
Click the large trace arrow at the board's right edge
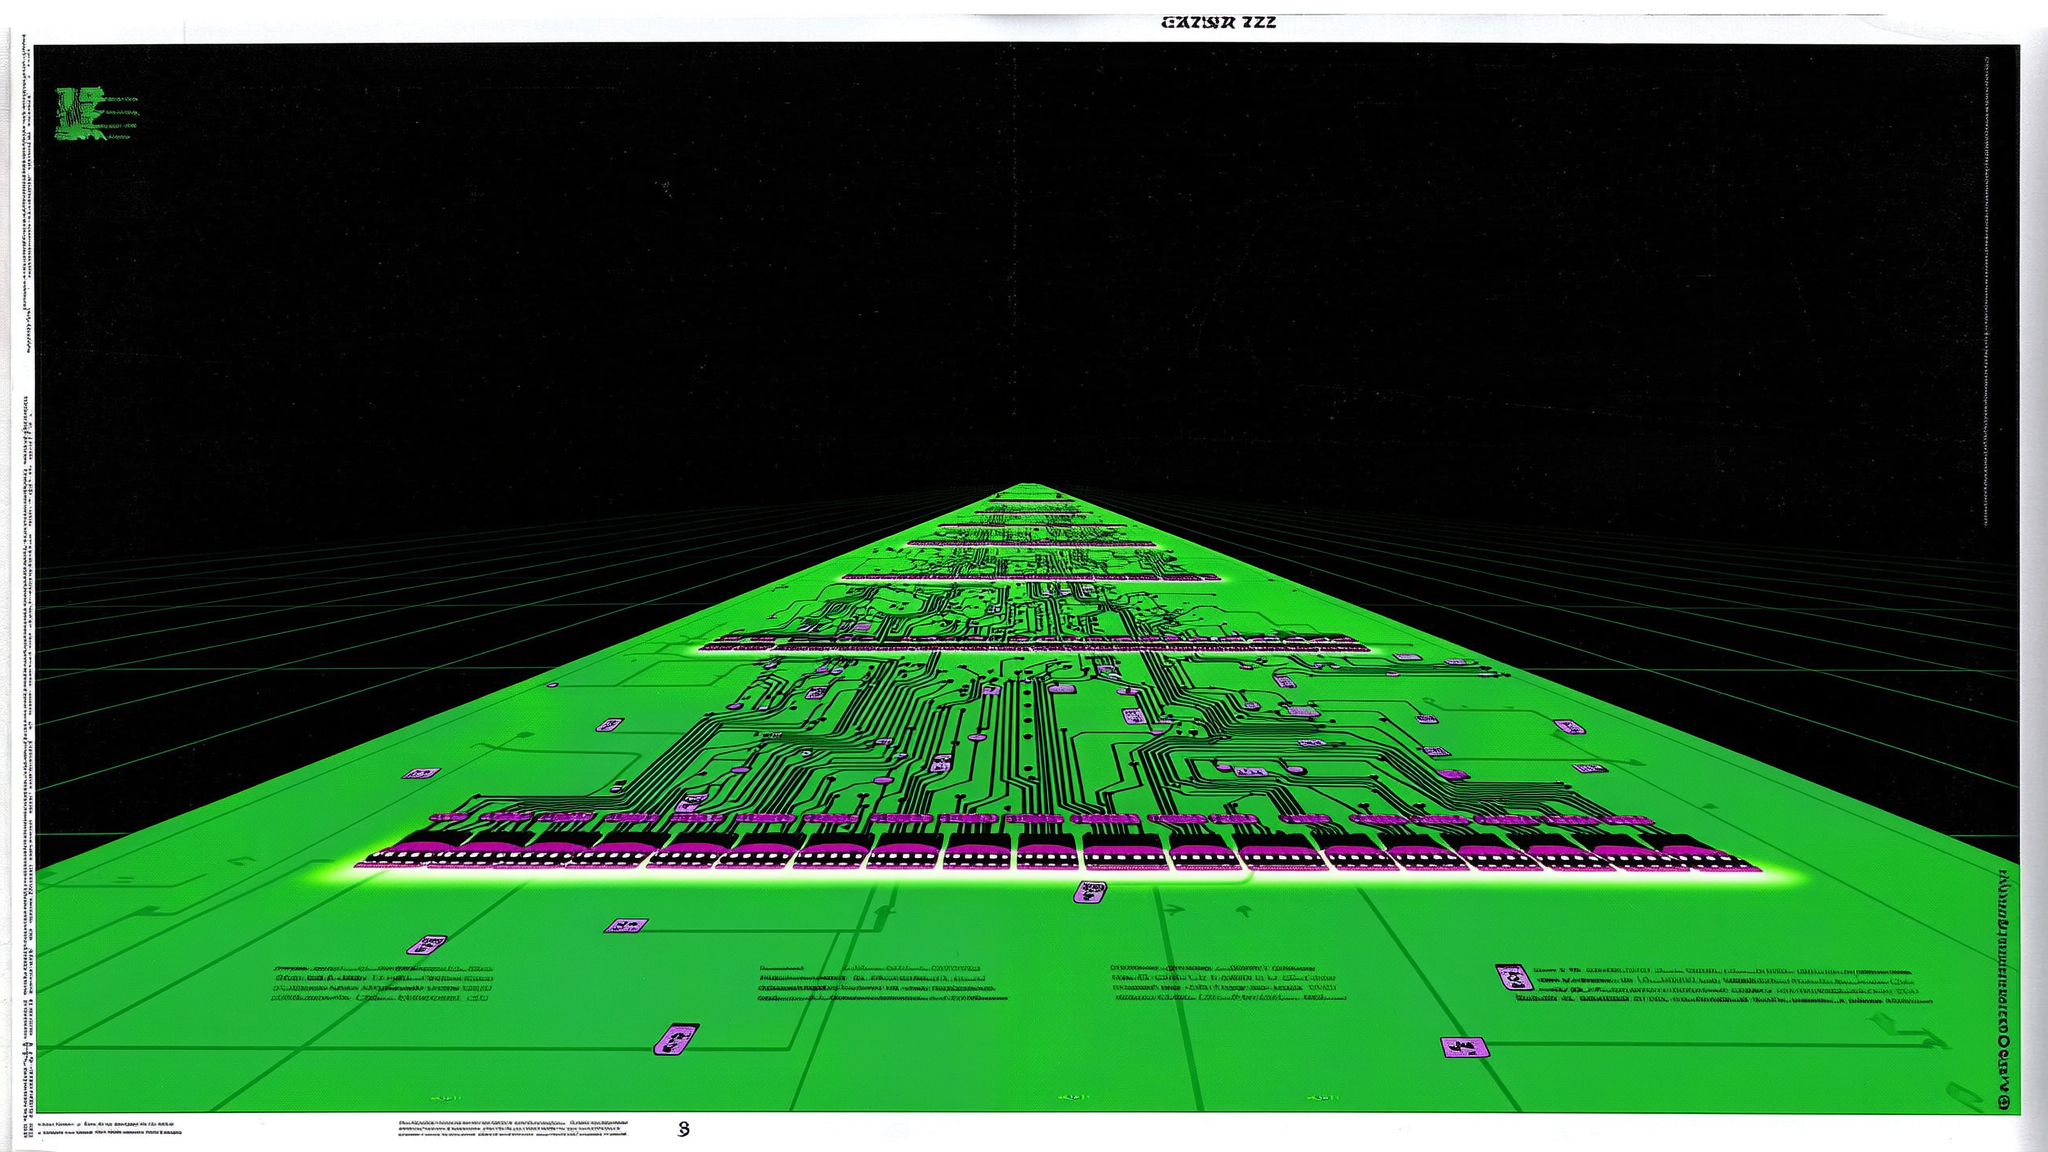[1908, 1031]
